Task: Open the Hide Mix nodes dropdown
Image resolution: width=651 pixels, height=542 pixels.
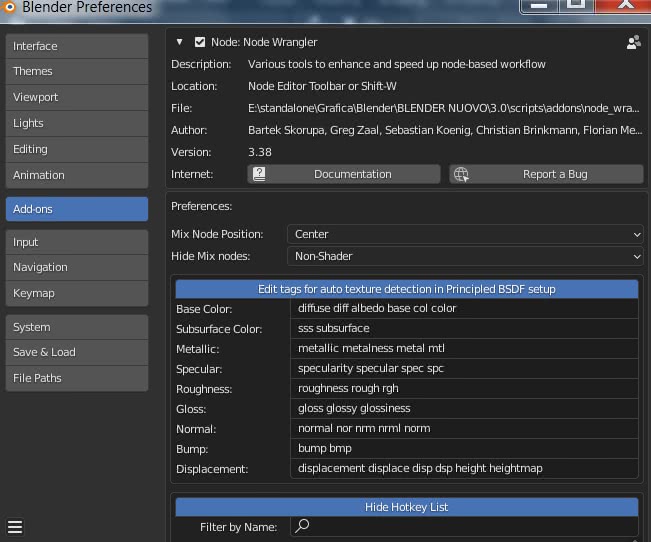Action: coord(466,256)
